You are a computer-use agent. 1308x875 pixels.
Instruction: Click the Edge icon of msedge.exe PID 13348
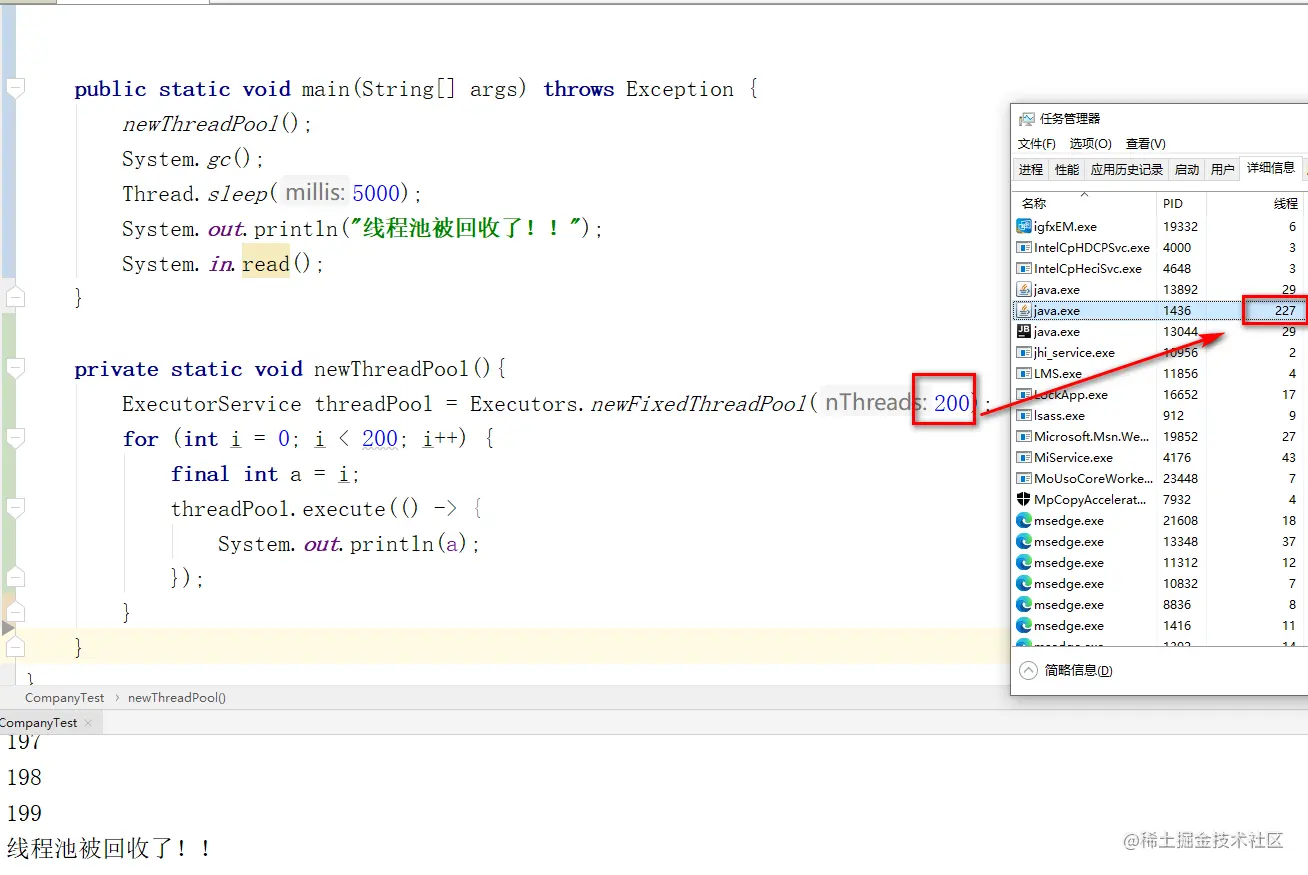tap(1024, 541)
